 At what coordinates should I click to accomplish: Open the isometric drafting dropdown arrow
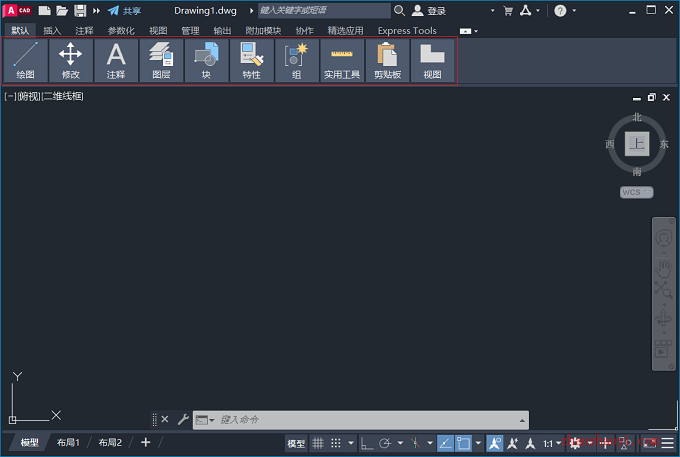430,443
